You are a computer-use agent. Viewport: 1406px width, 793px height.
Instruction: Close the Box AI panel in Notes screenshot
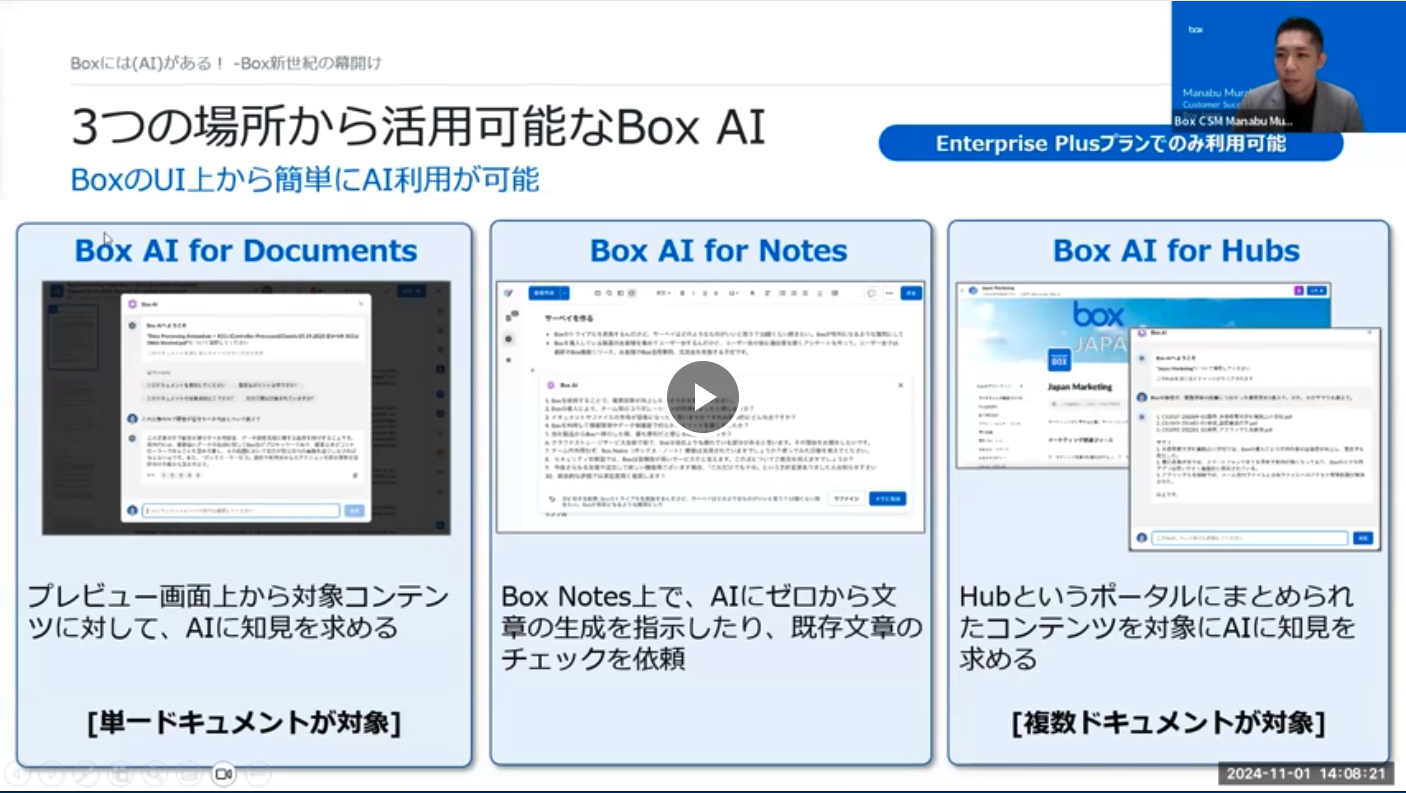point(900,384)
